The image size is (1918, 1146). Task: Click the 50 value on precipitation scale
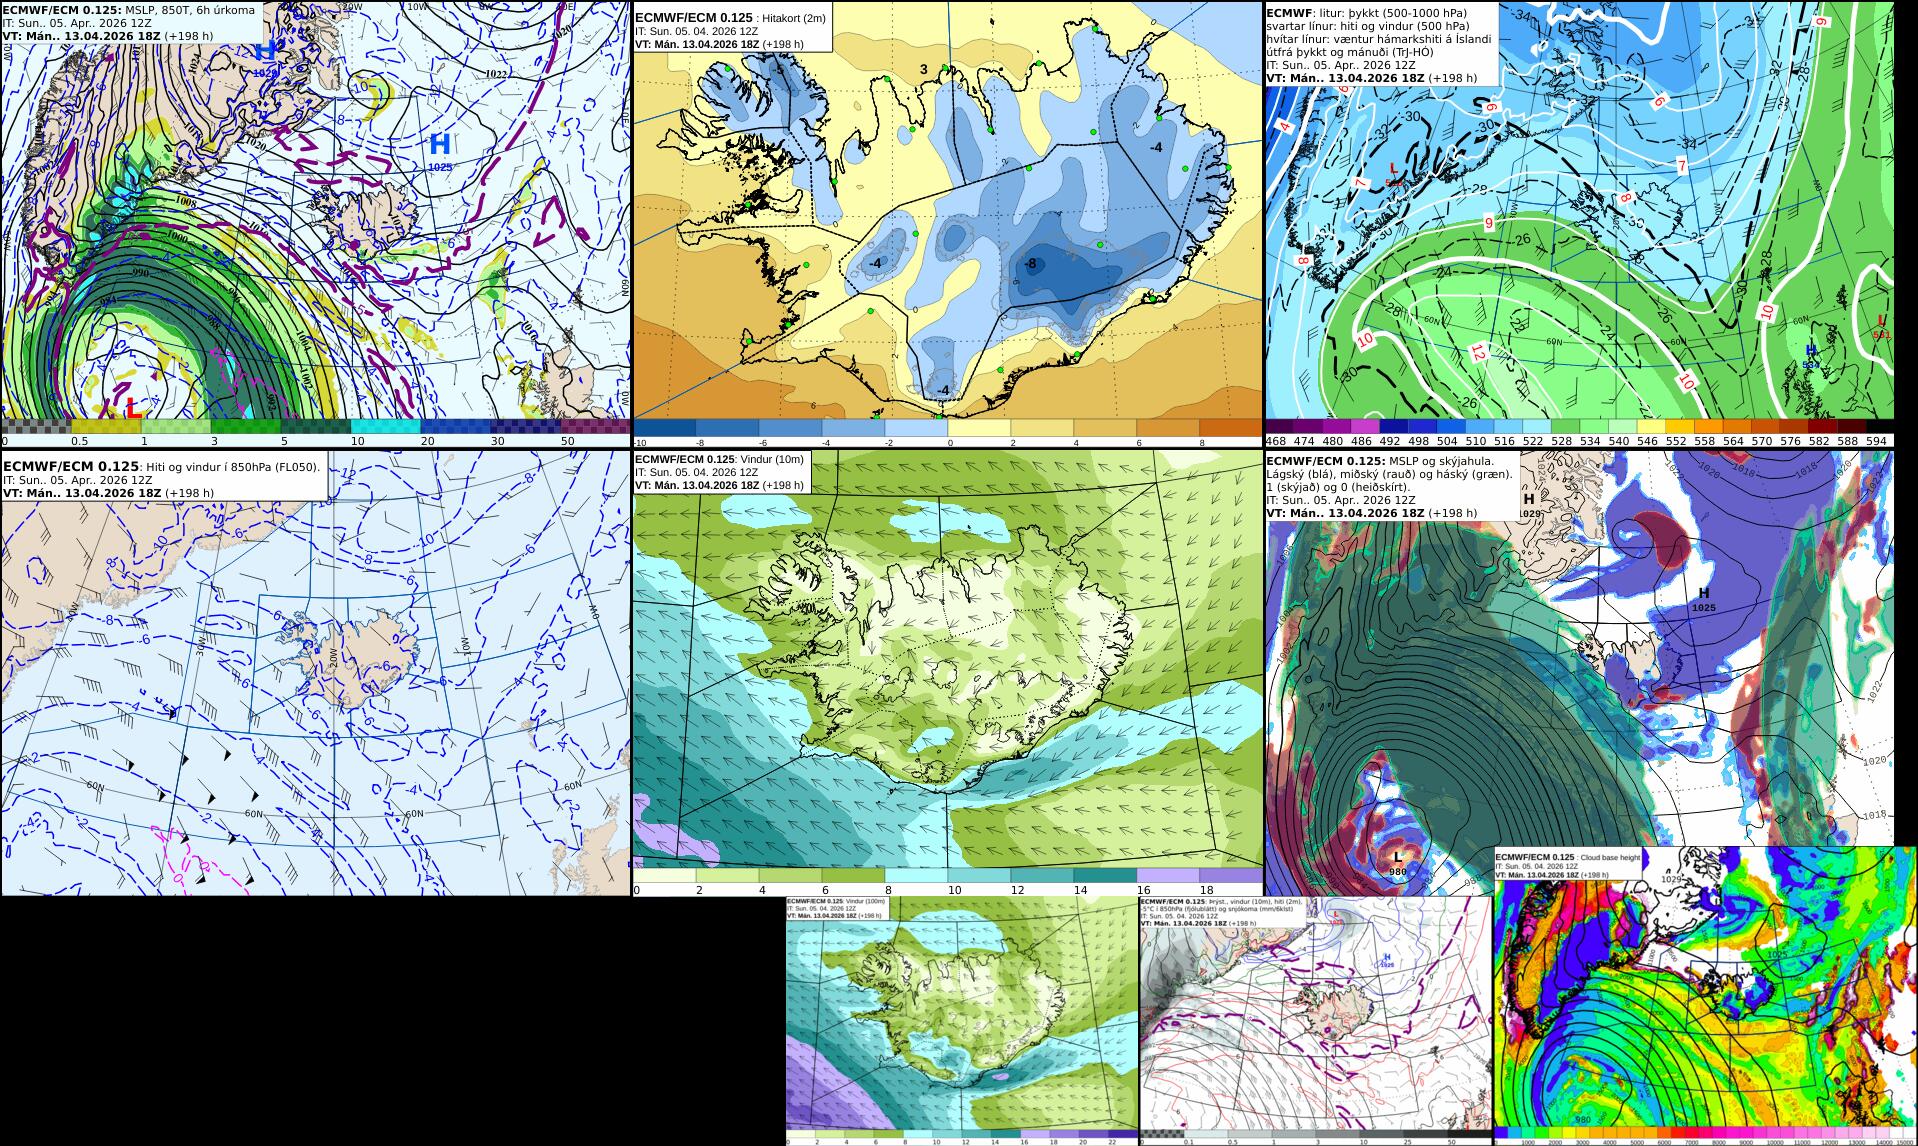tap(567, 441)
